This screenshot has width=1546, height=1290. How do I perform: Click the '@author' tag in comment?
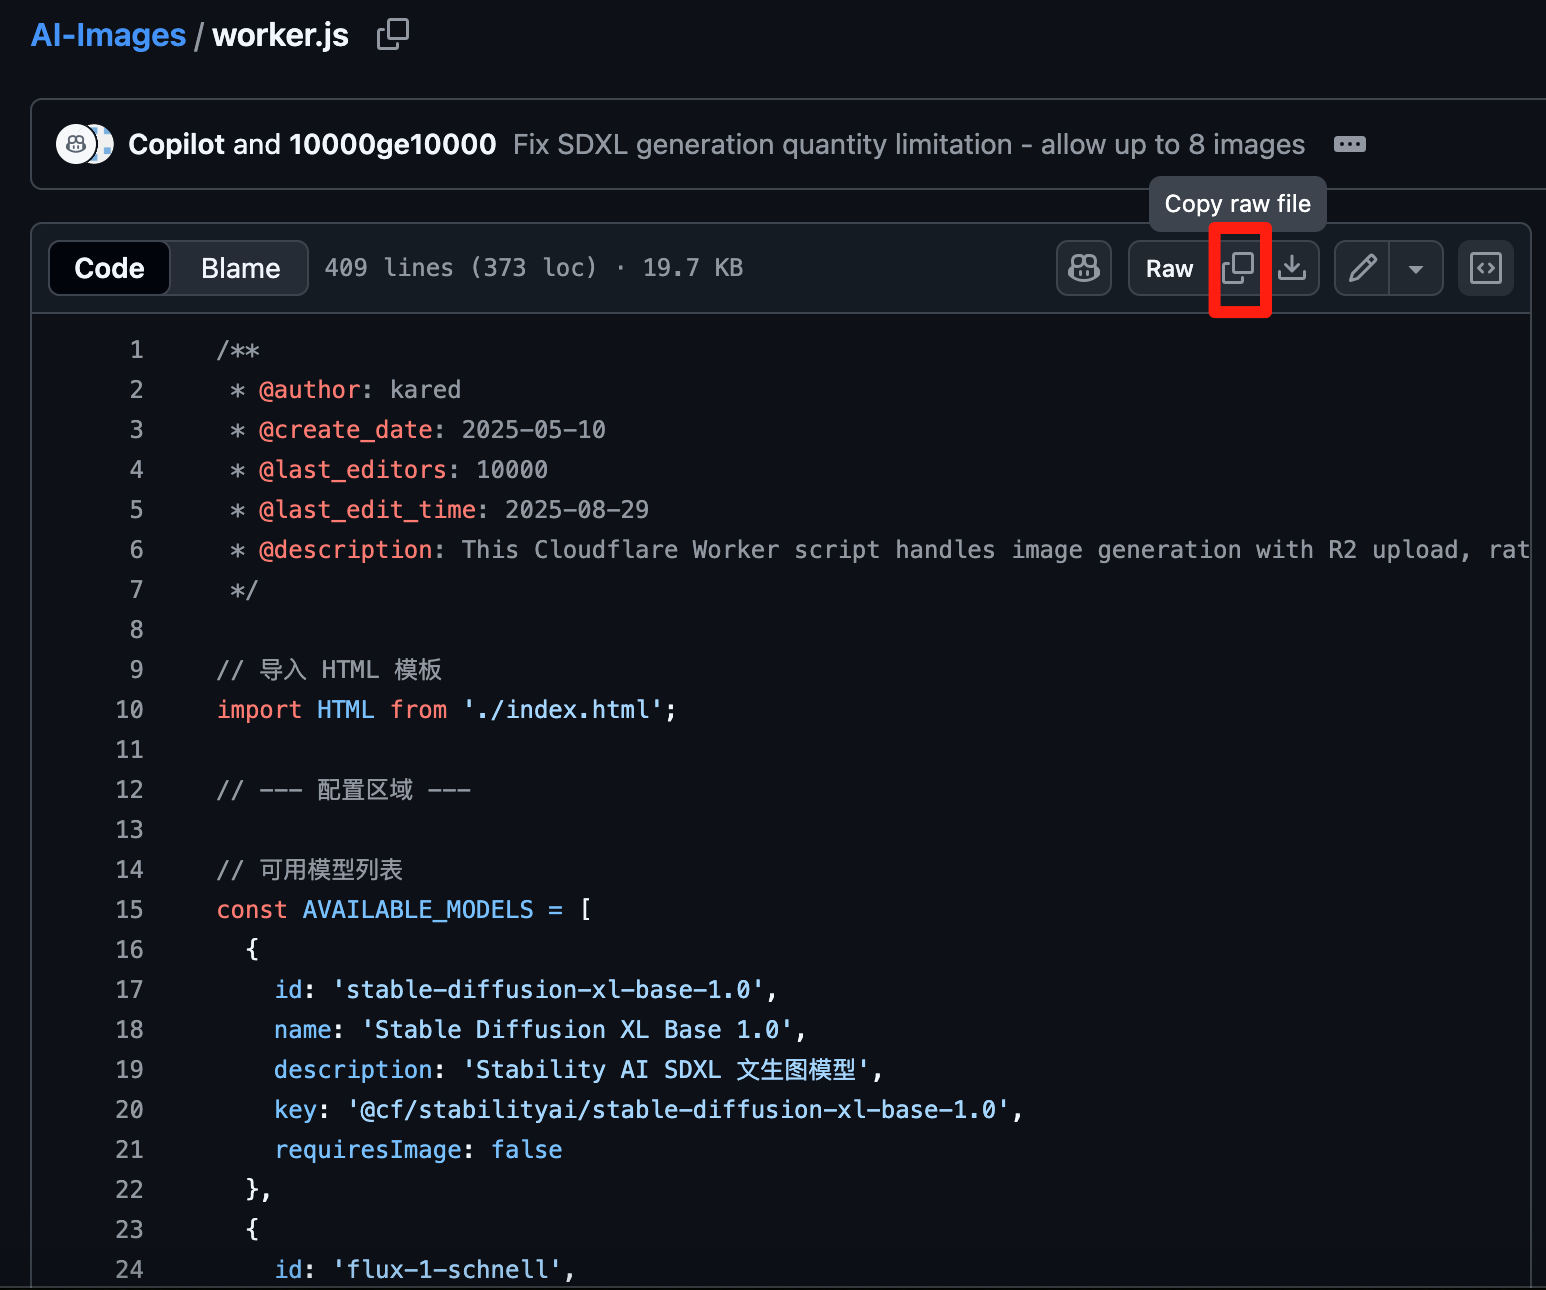(x=309, y=390)
